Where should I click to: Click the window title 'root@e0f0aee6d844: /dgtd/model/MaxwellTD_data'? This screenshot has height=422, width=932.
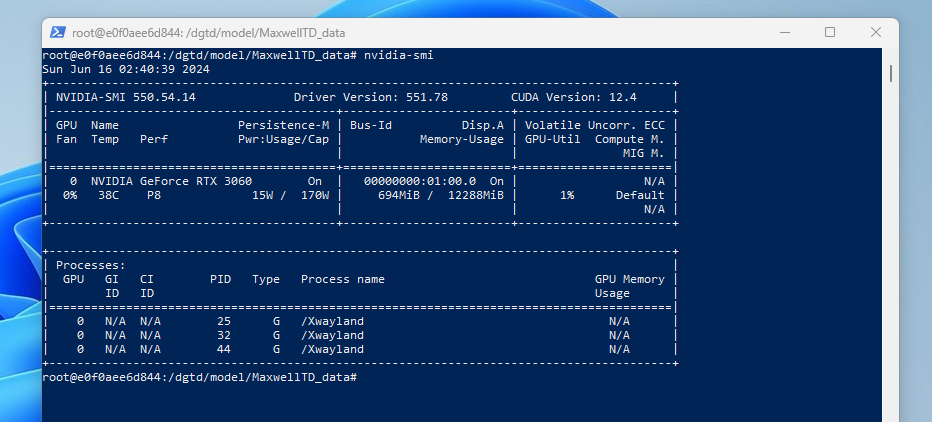tap(209, 33)
